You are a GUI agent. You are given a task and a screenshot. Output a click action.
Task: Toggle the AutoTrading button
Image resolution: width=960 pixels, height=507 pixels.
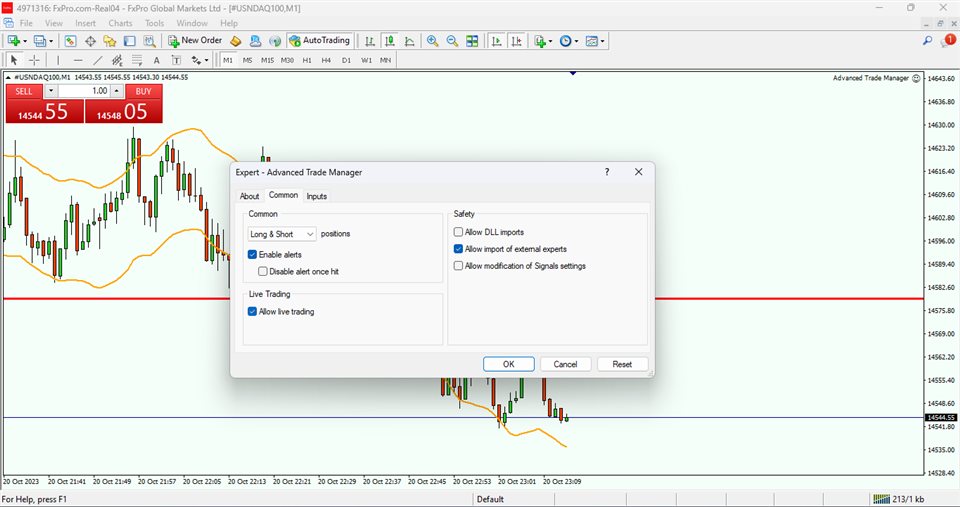point(319,41)
